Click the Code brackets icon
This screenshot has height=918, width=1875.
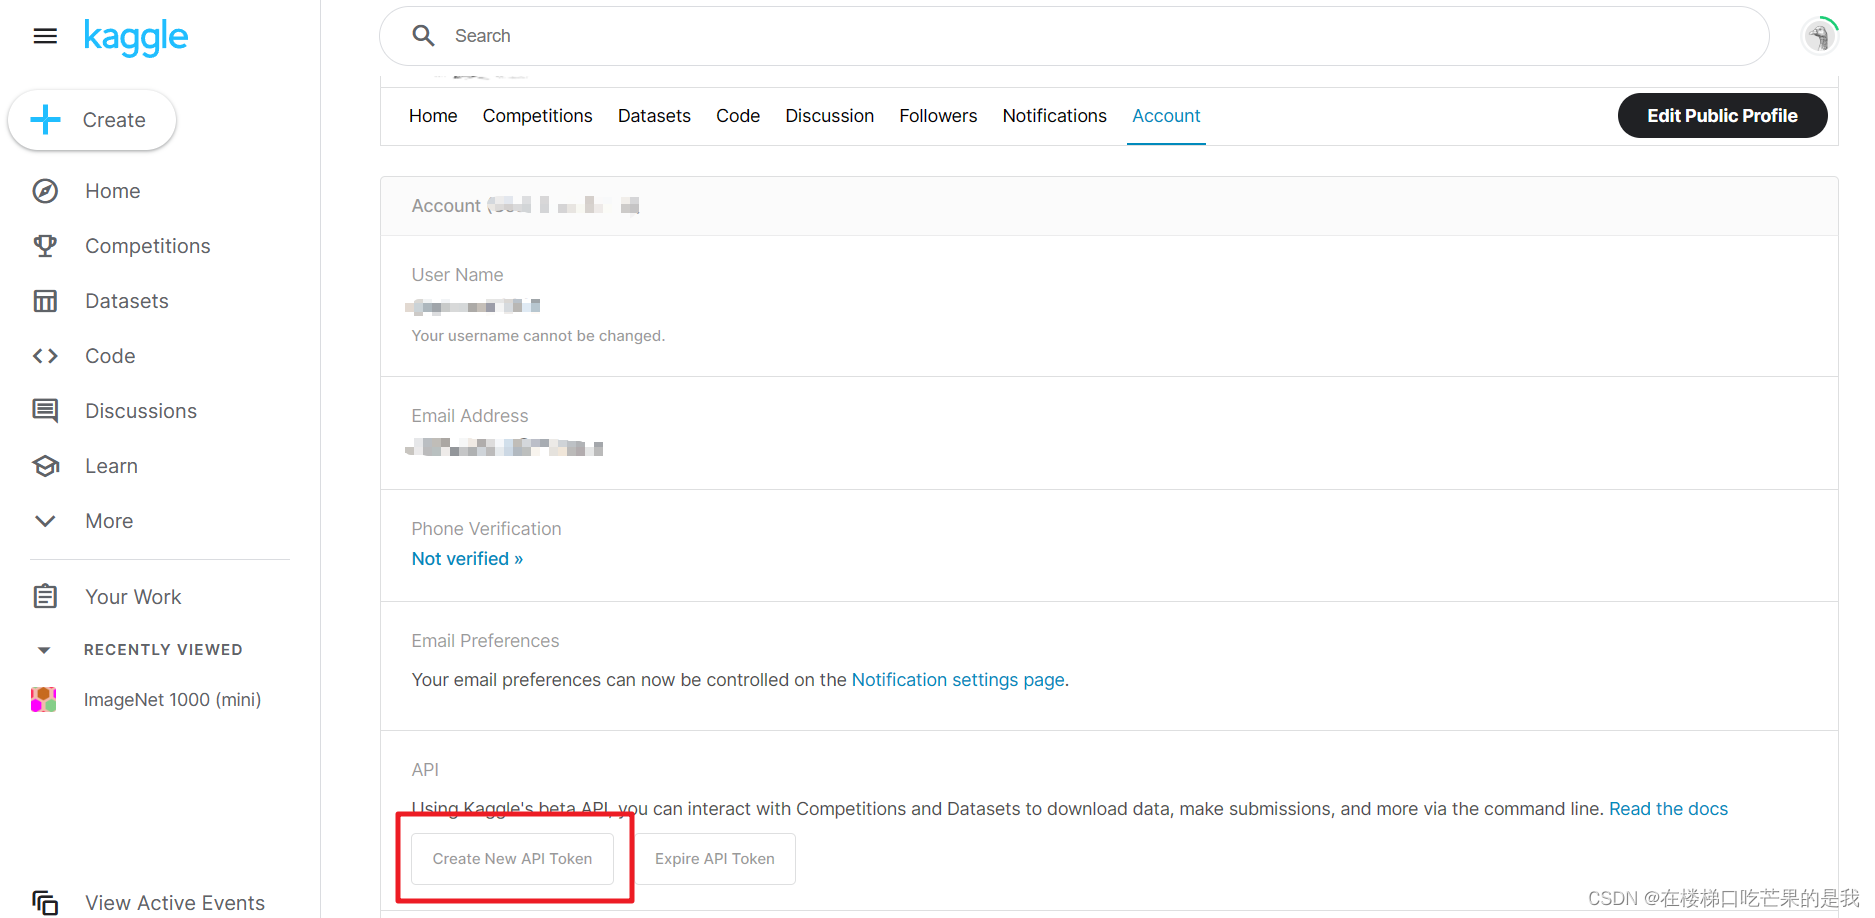click(x=45, y=356)
